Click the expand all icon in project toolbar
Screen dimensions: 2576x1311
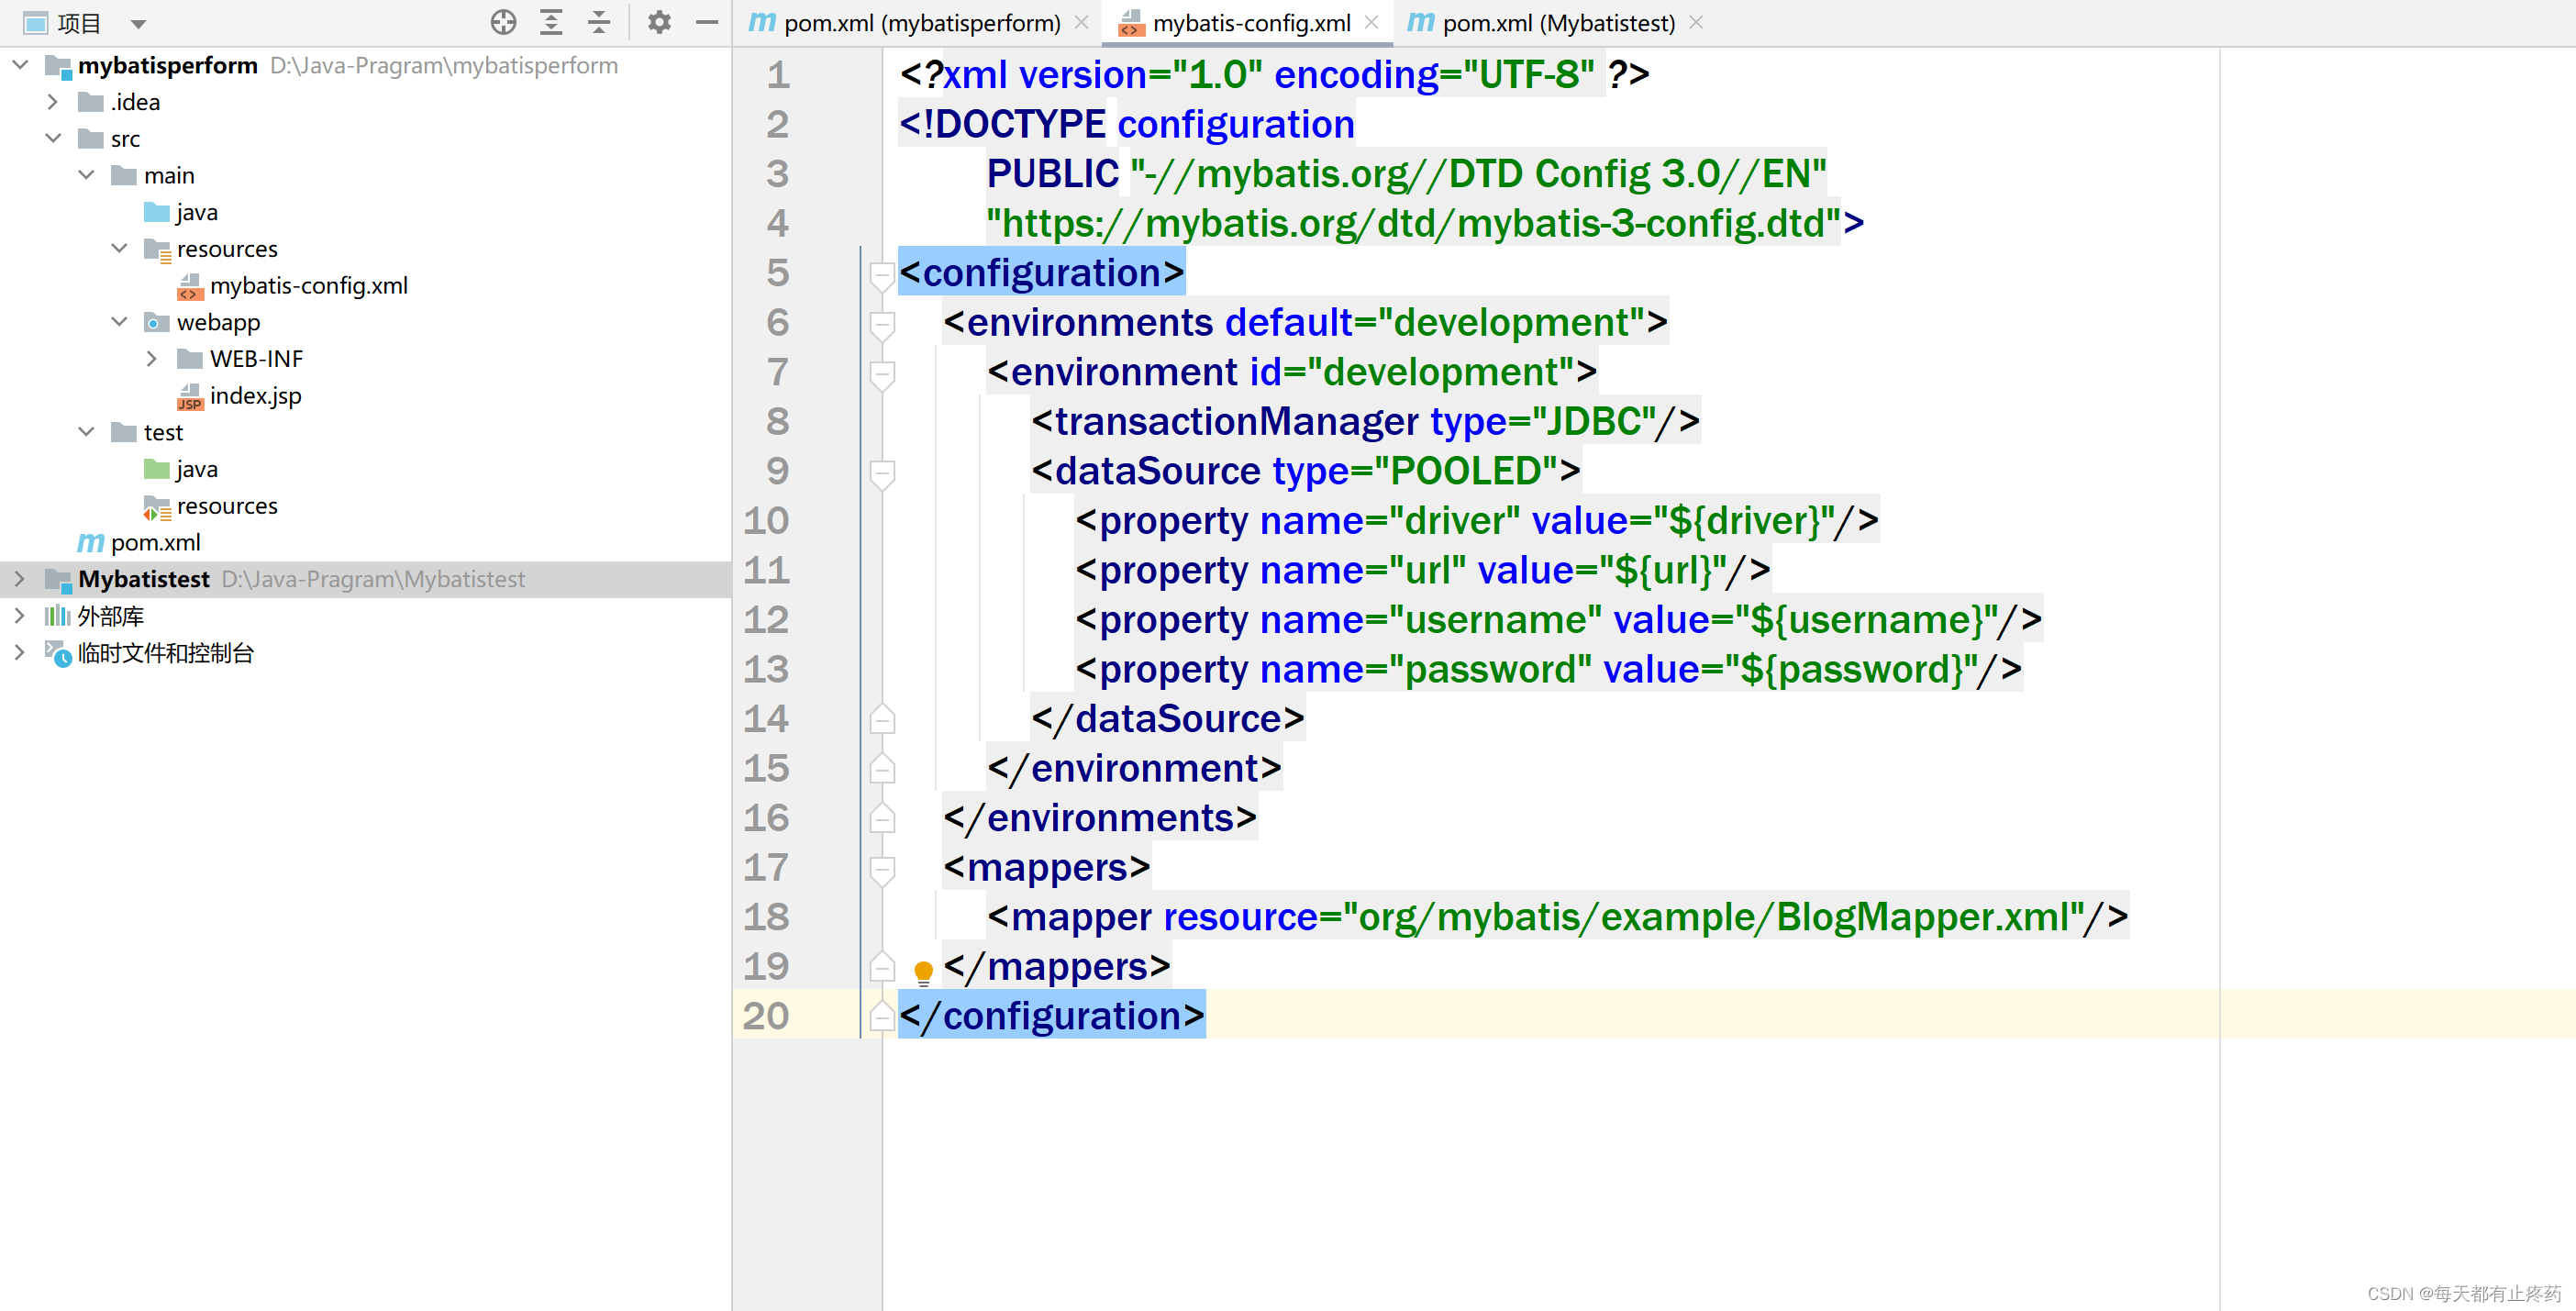(551, 22)
